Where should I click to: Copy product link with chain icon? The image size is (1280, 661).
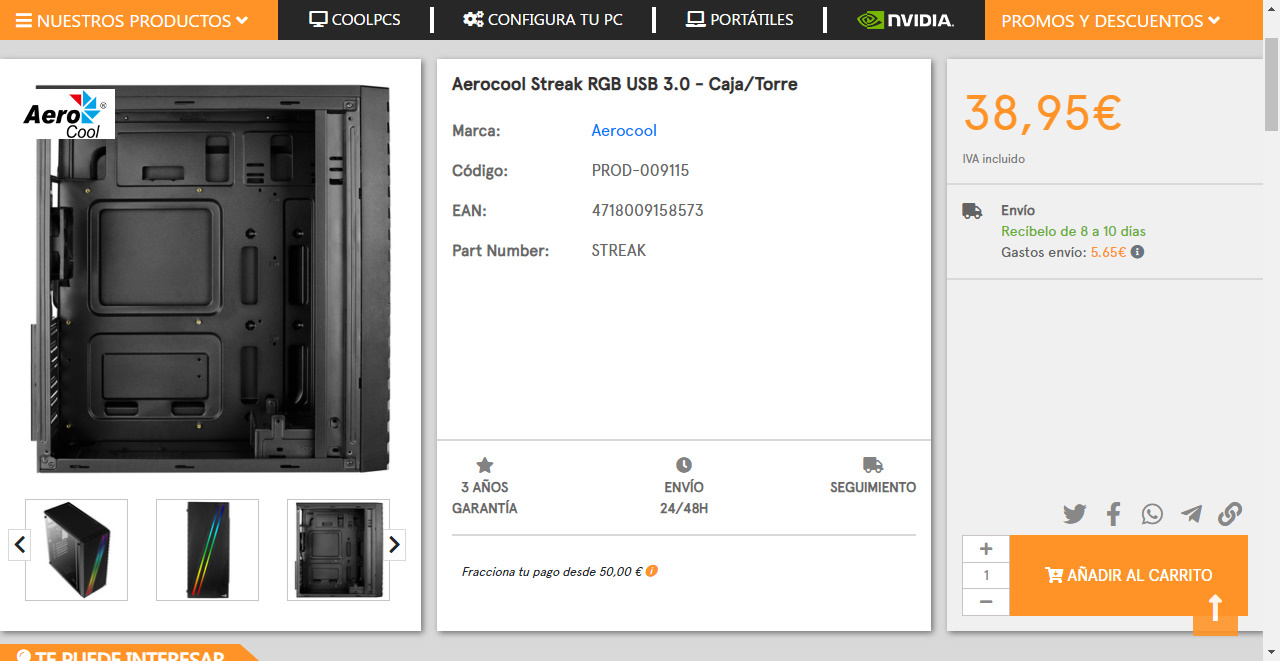tap(1229, 514)
